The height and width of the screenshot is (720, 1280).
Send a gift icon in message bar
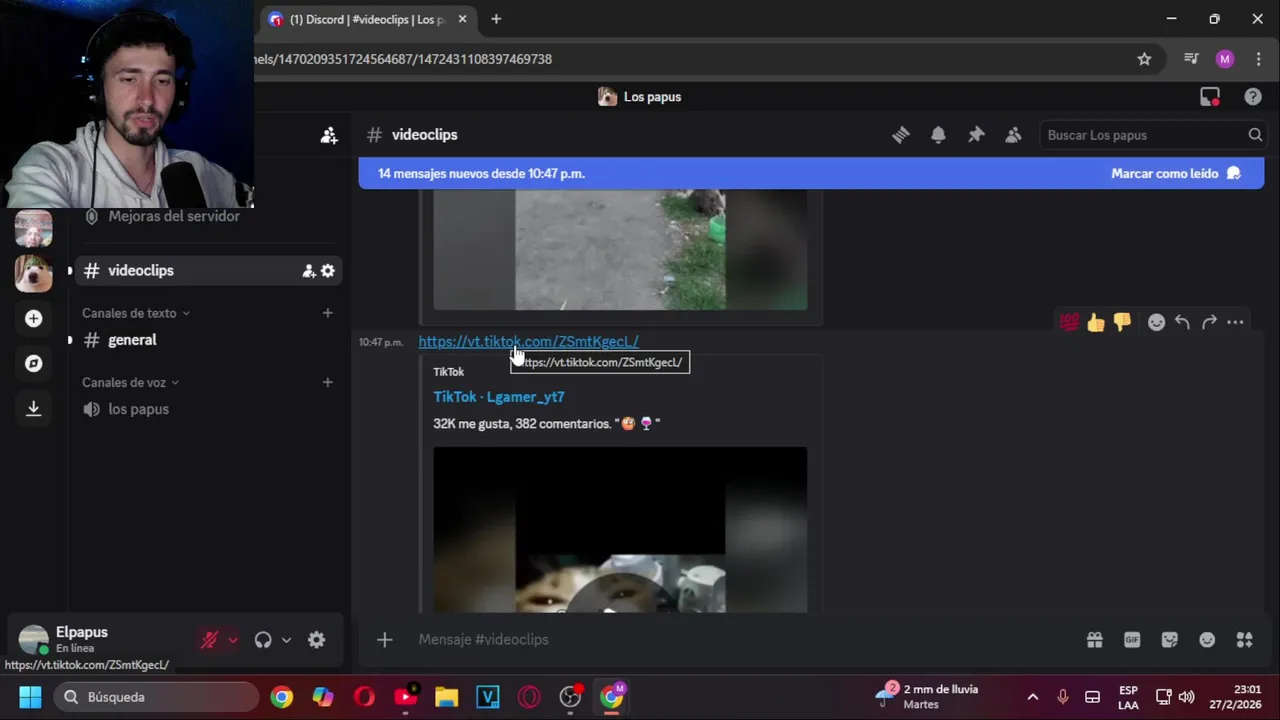[x=1095, y=640]
